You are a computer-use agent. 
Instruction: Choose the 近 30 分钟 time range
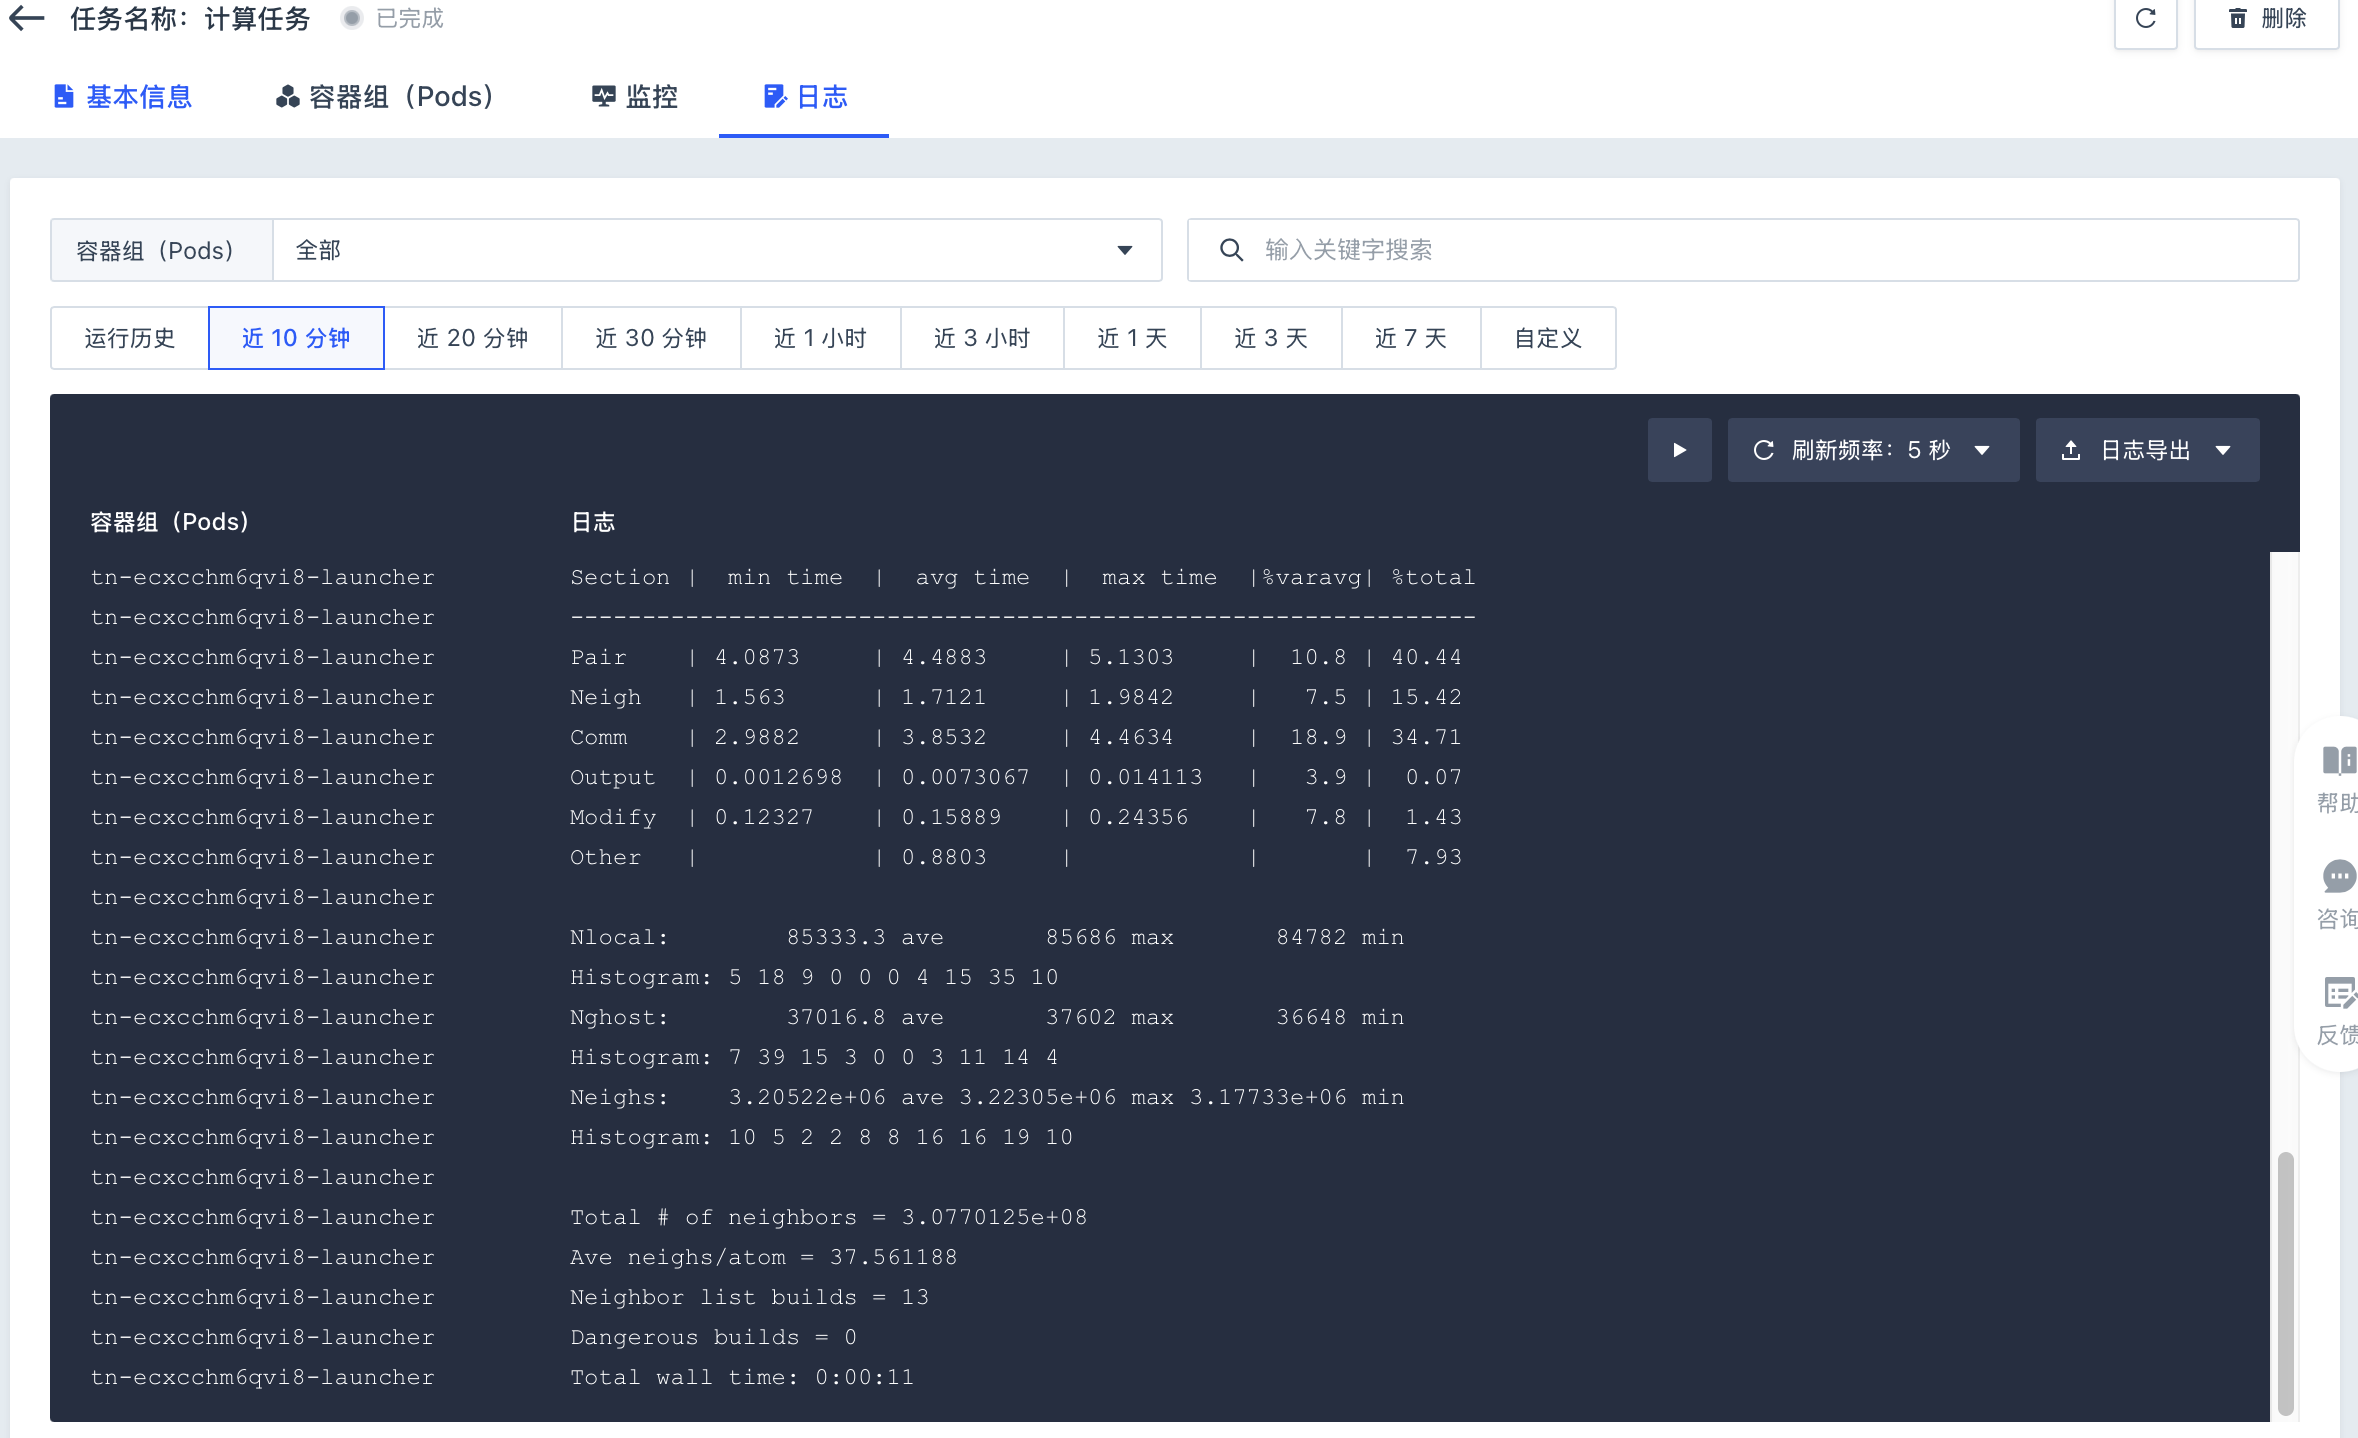click(x=651, y=338)
